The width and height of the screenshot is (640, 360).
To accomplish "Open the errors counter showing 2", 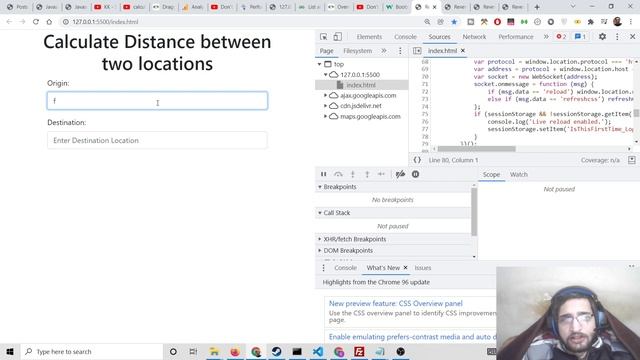I will click(561, 37).
